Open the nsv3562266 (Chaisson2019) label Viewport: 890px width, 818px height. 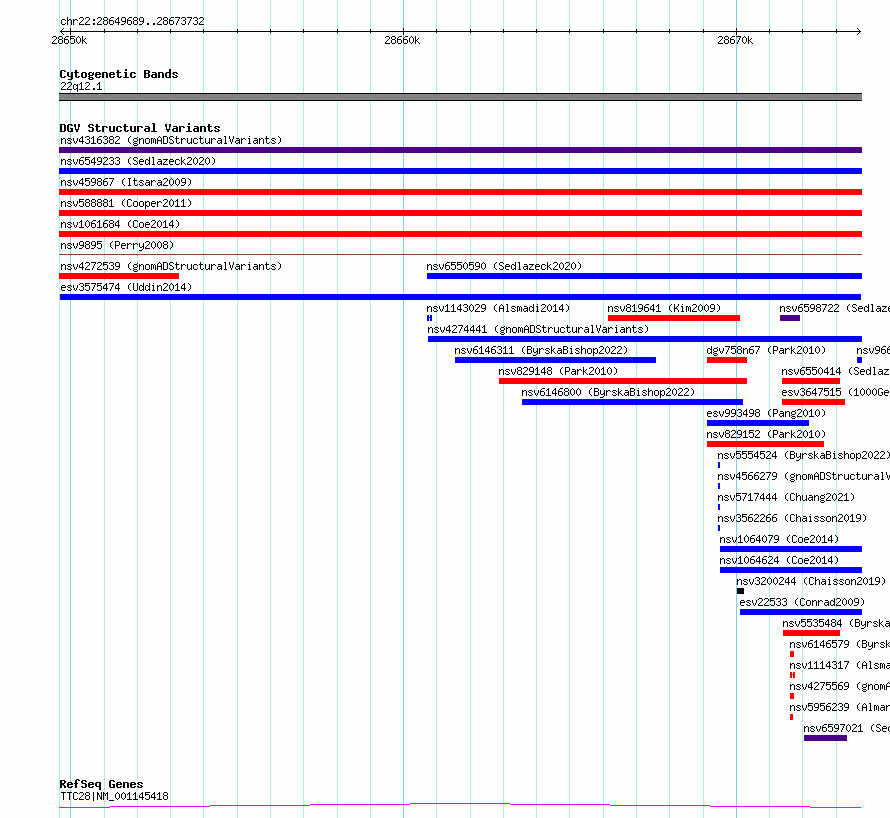pyautogui.click(x=792, y=518)
